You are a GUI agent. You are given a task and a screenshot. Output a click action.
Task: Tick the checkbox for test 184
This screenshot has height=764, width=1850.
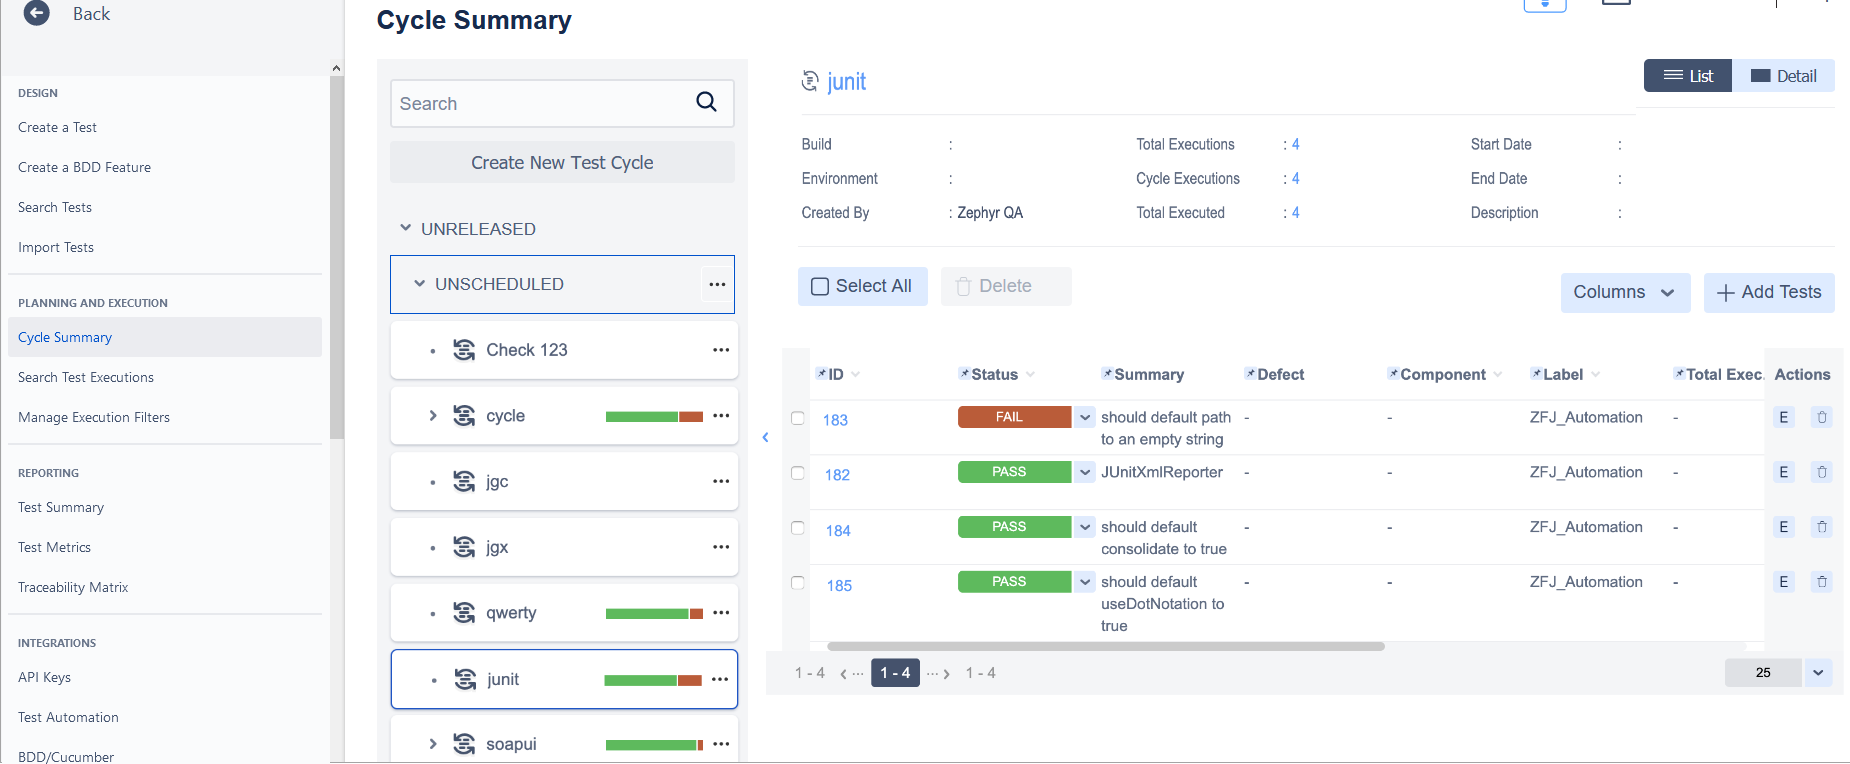[x=798, y=528]
